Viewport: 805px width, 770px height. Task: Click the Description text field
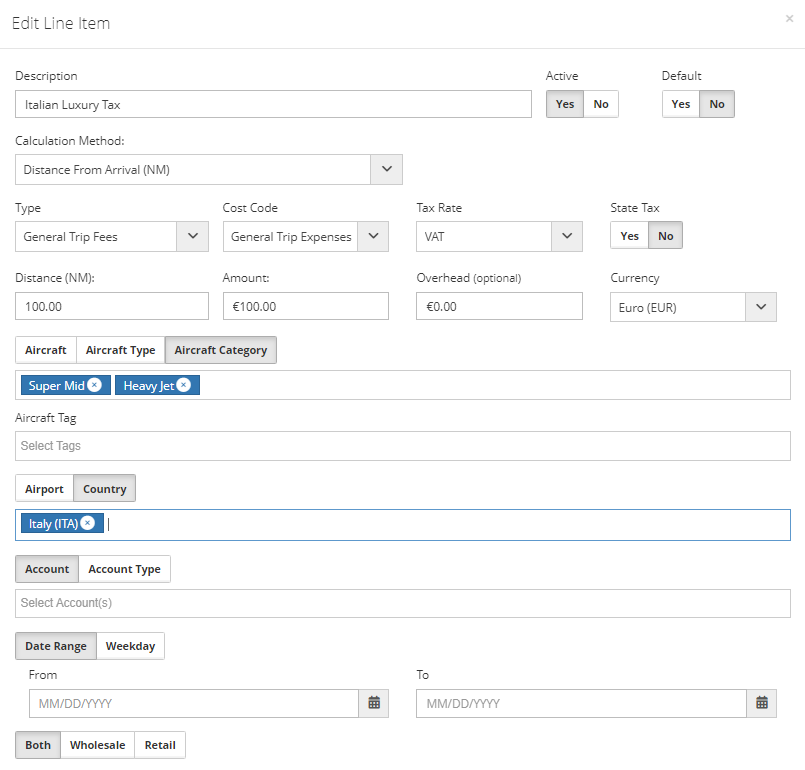coord(273,104)
